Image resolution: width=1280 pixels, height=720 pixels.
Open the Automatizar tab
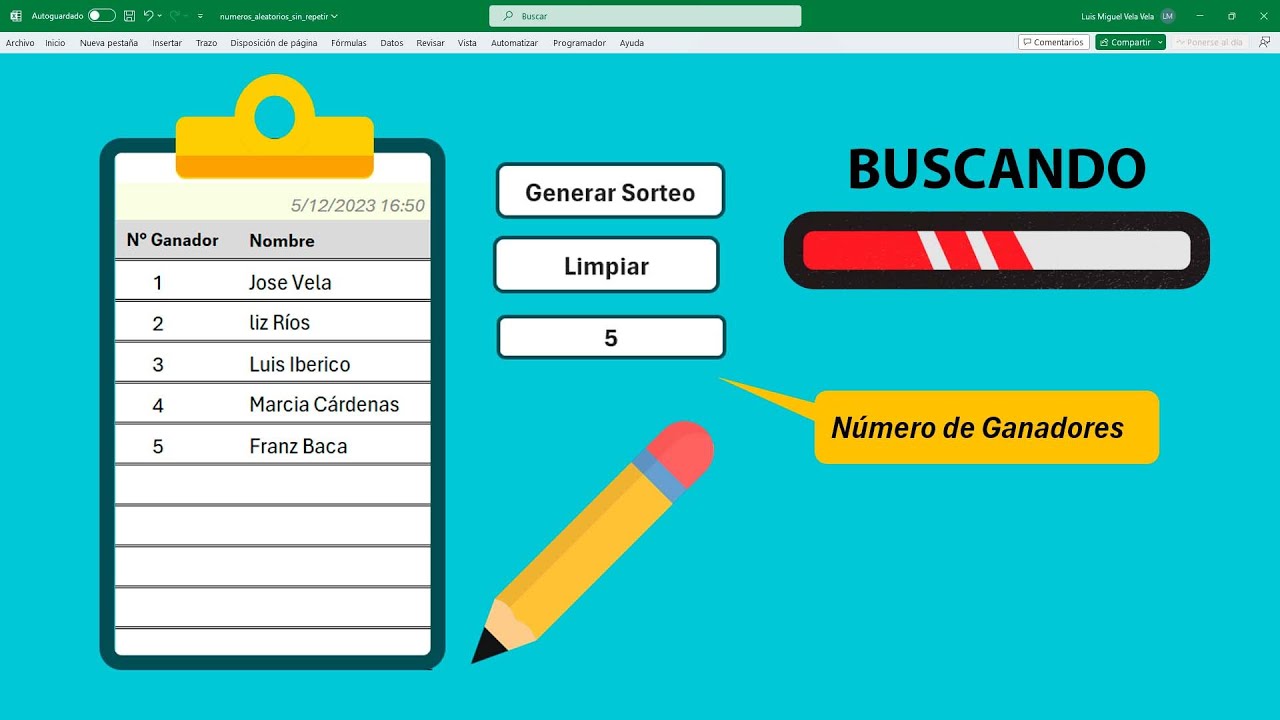(514, 43)
